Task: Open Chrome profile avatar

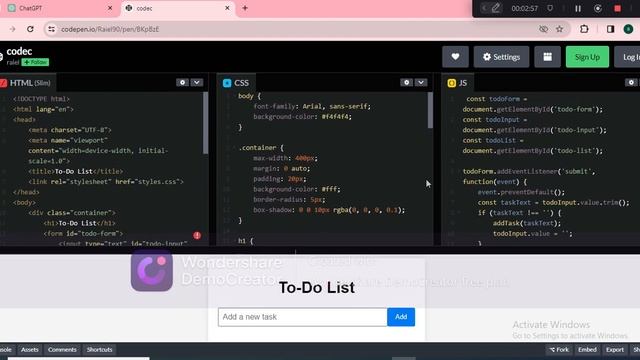Action: pos(628,29)
